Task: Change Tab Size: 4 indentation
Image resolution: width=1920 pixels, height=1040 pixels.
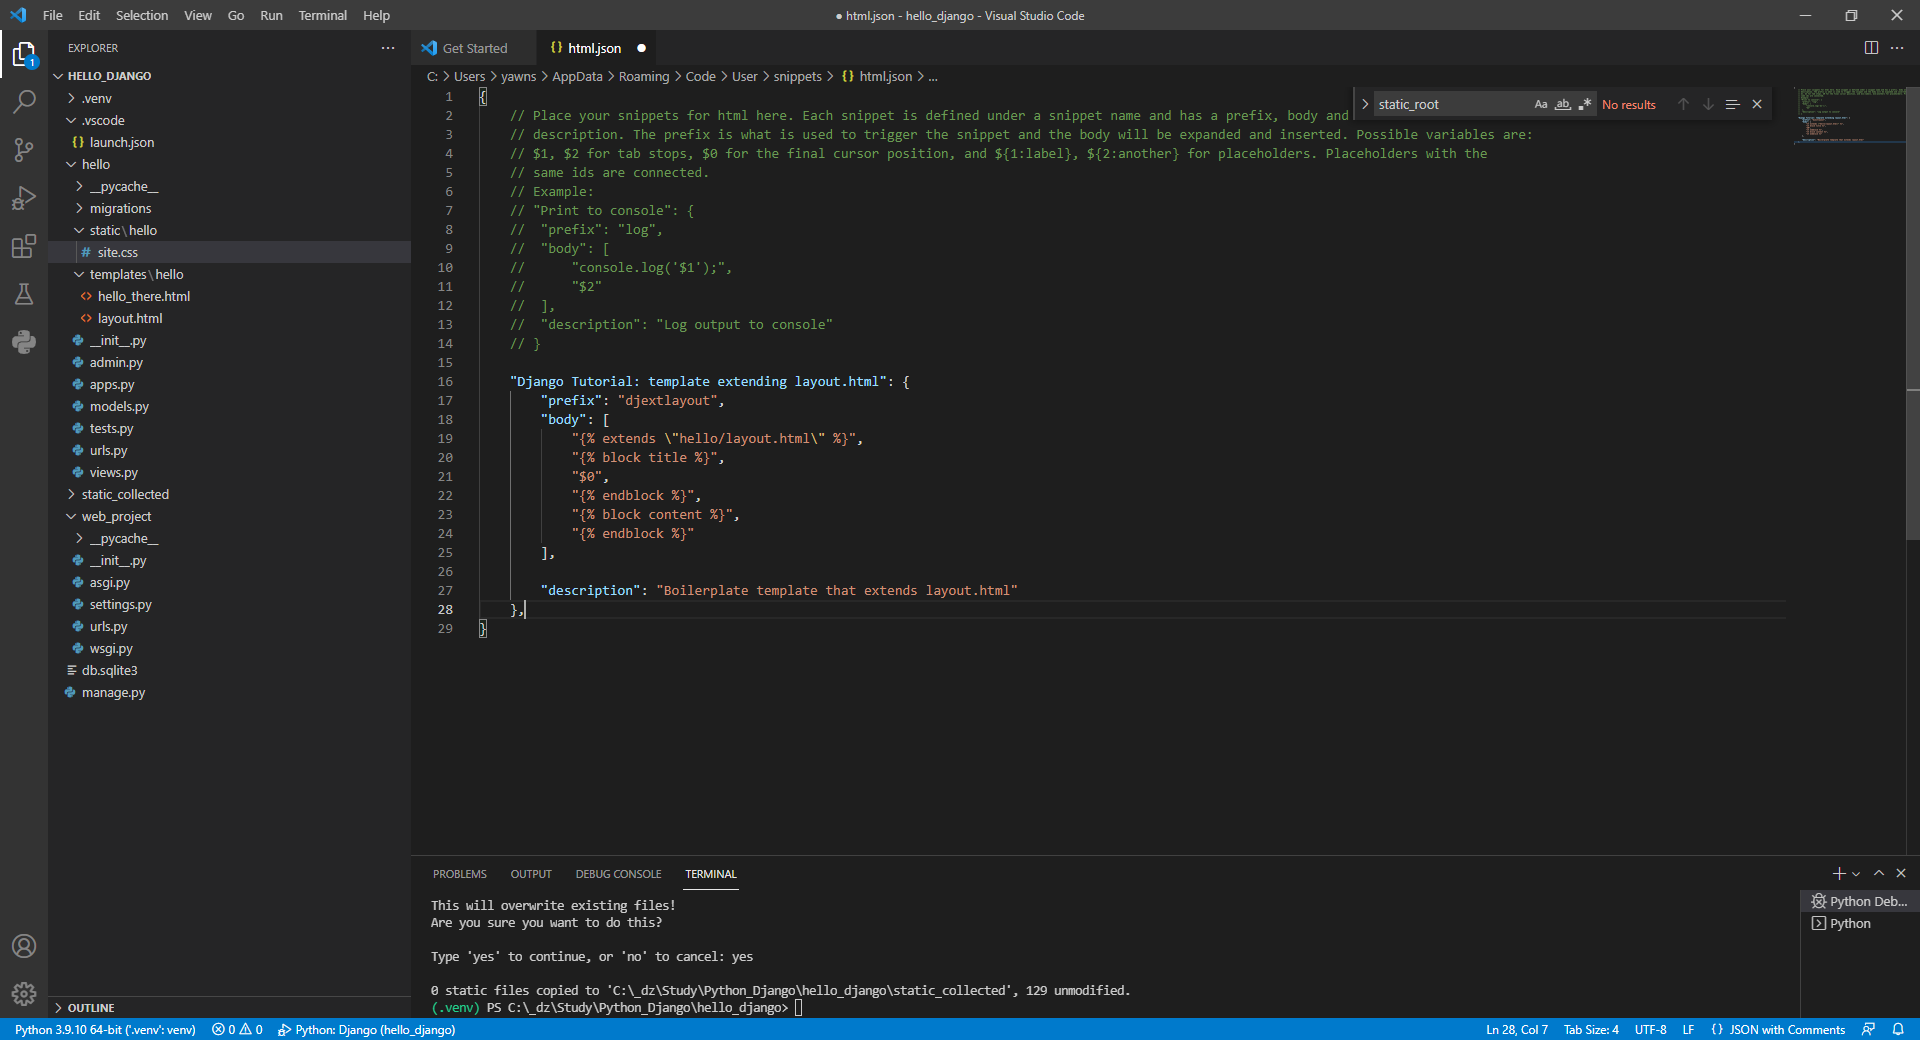Action: (1591, 1029)
